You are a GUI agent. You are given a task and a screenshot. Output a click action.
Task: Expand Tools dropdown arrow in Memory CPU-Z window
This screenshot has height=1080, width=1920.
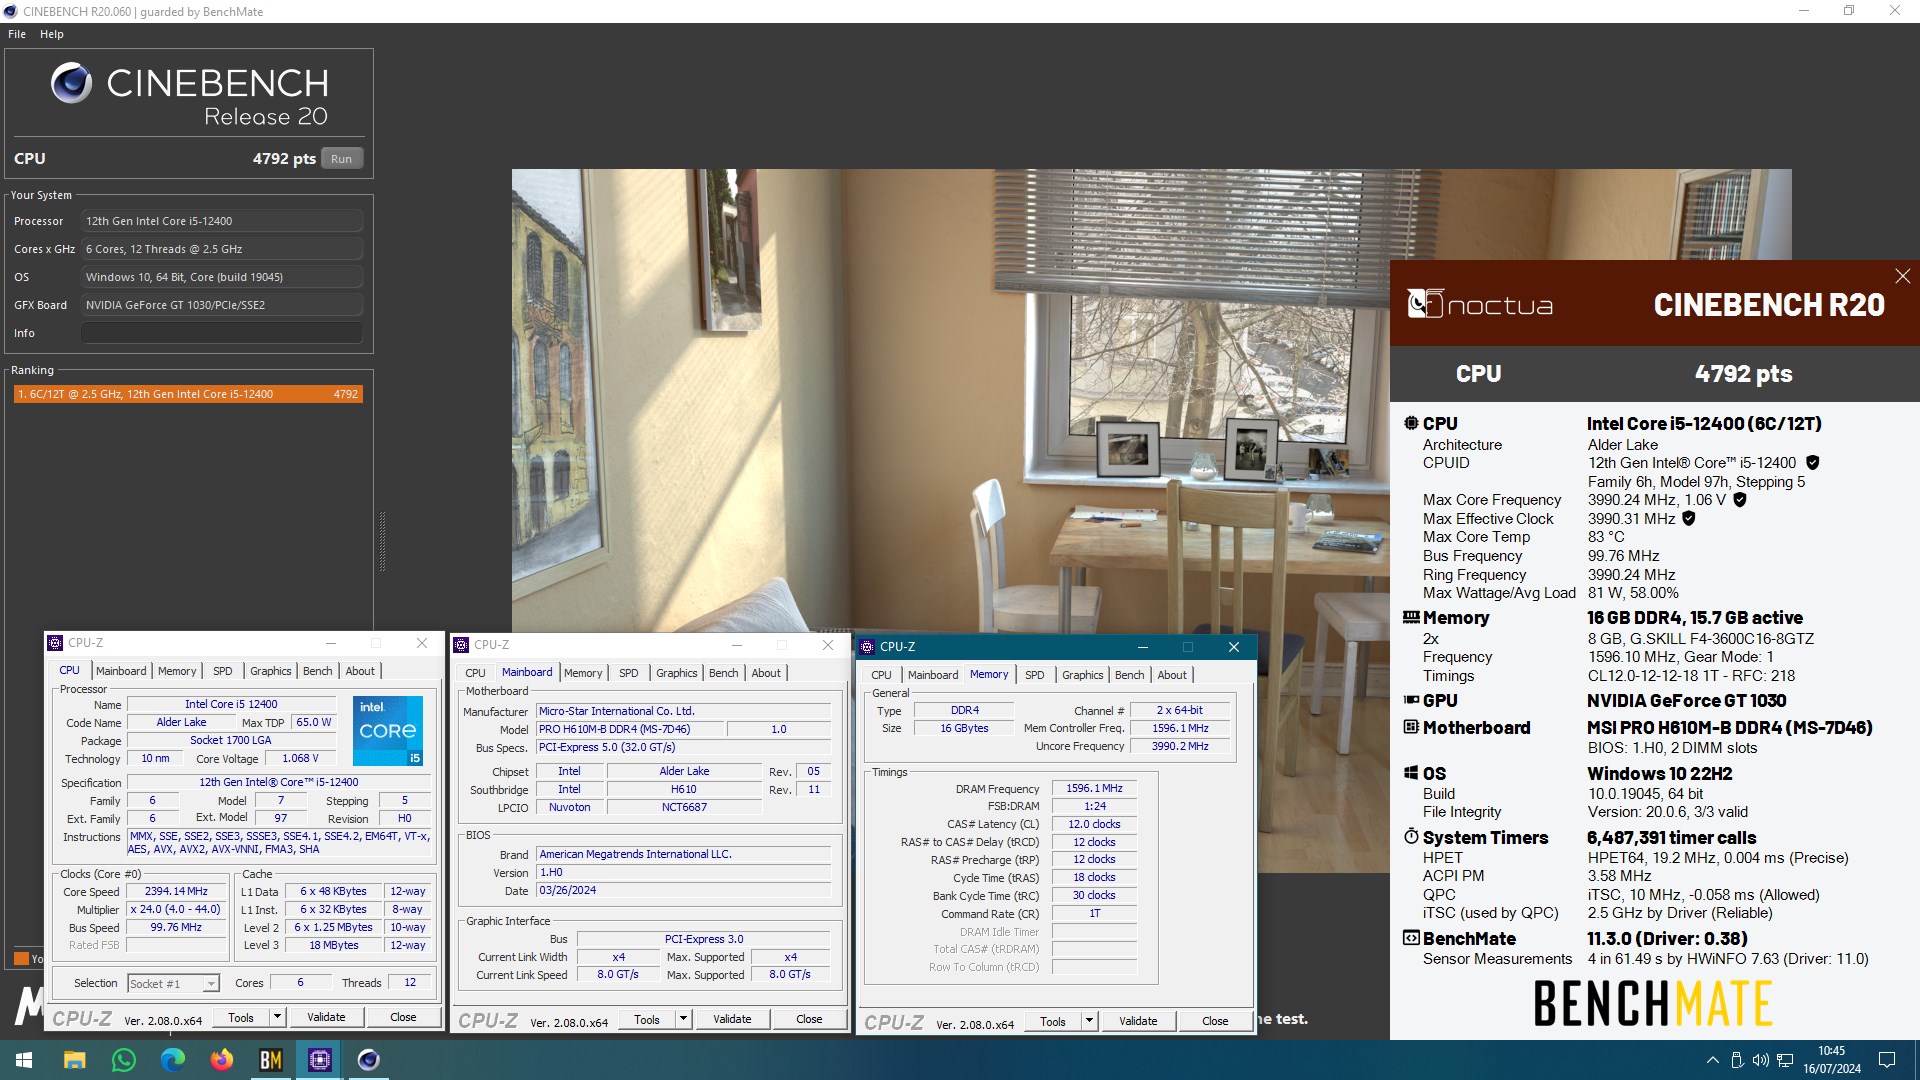(1089, 1022)
